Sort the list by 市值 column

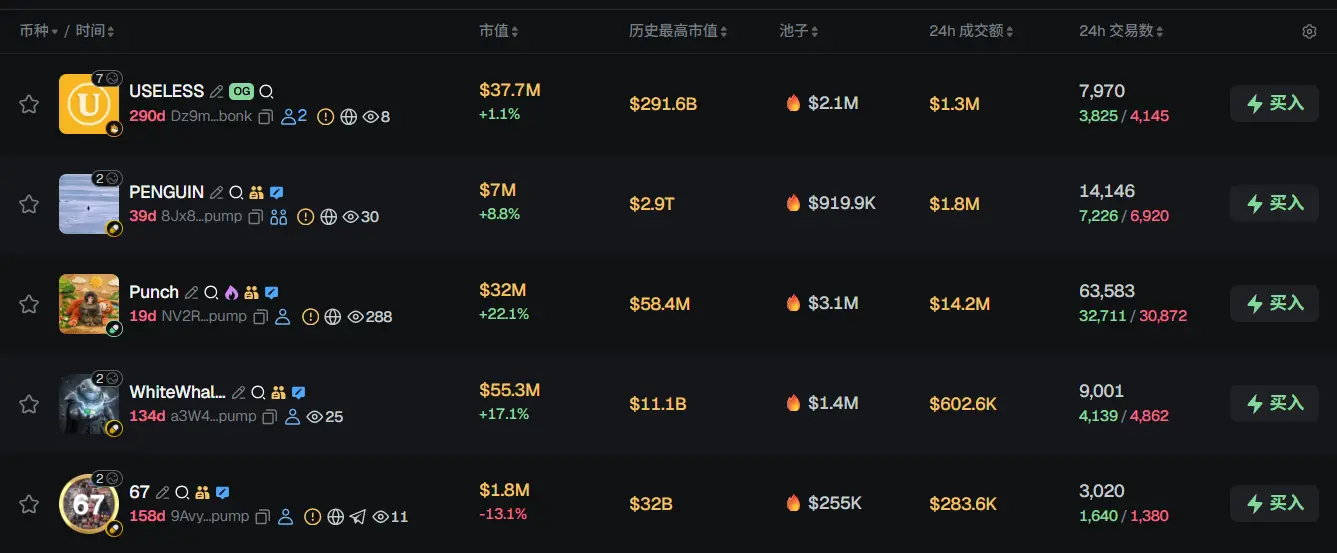(x=498, y=32)
